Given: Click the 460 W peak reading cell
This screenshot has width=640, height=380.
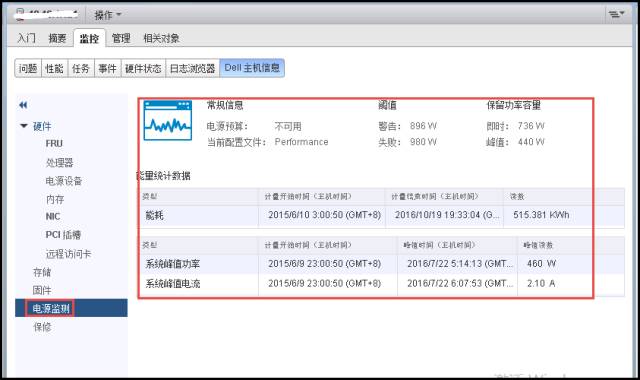Looking at the screenshot, I should (x=541, y=264).
